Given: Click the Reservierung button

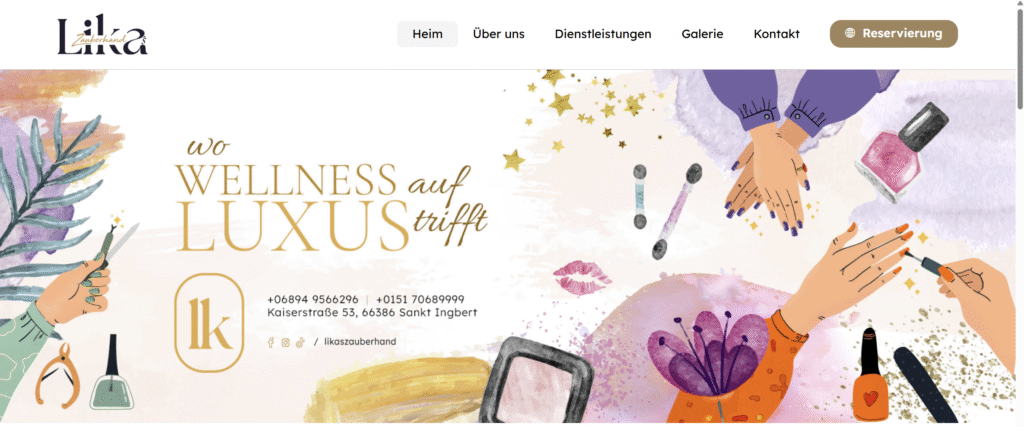Looking at the screenshot, I should pos(893,34).
